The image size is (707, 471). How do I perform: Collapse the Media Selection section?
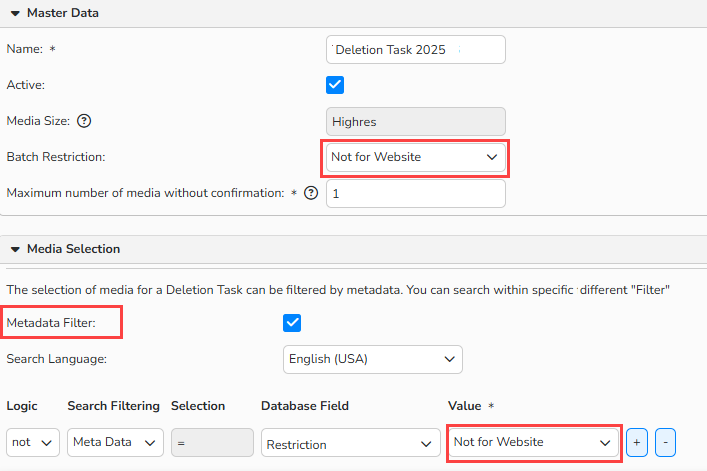pos(15,249)
